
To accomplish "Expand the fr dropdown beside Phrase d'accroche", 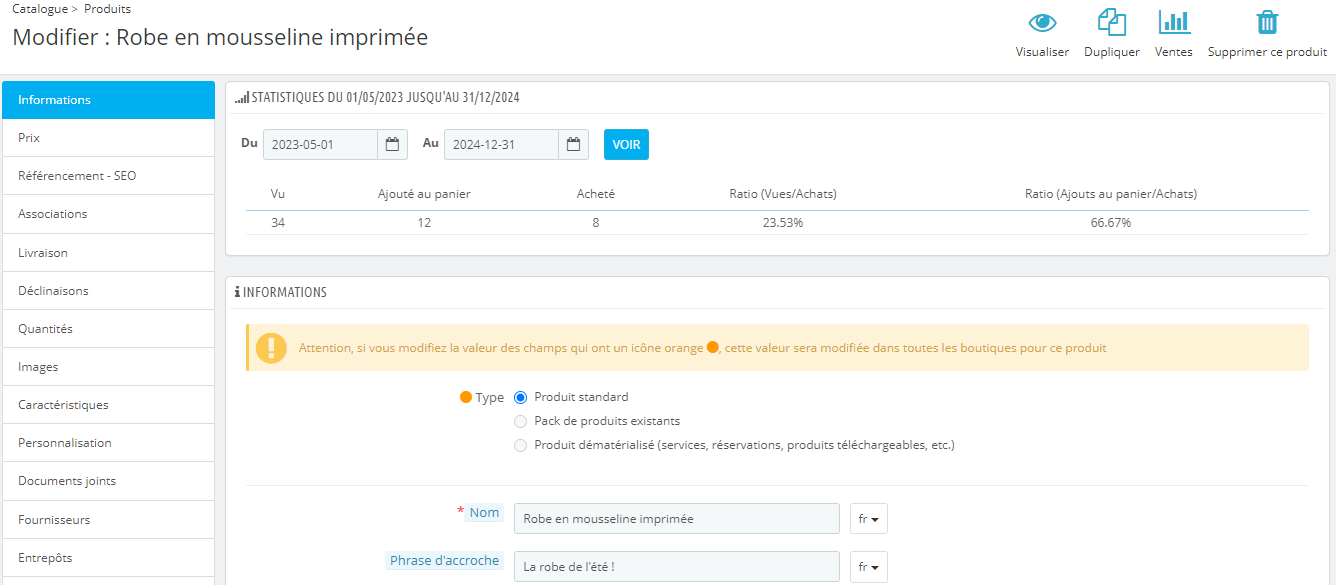I will [x=868, y=567].
